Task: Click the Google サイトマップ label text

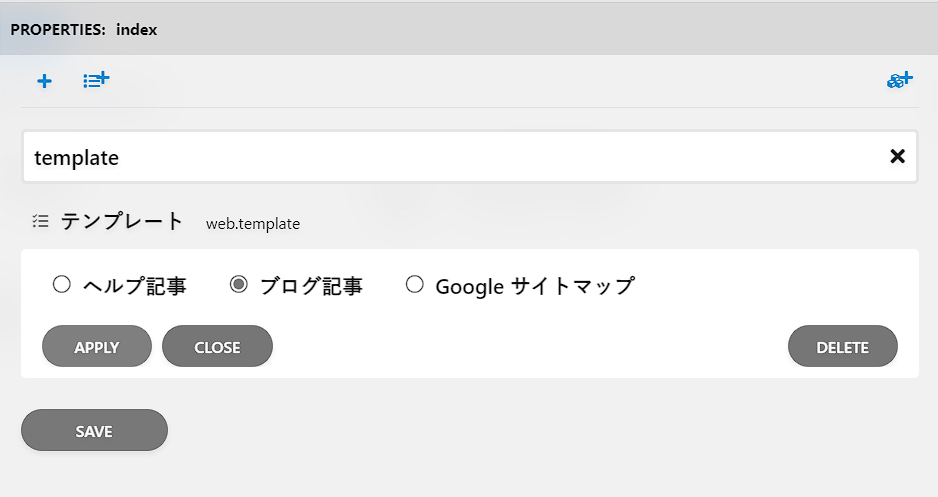Action: [x=535, y=286]
